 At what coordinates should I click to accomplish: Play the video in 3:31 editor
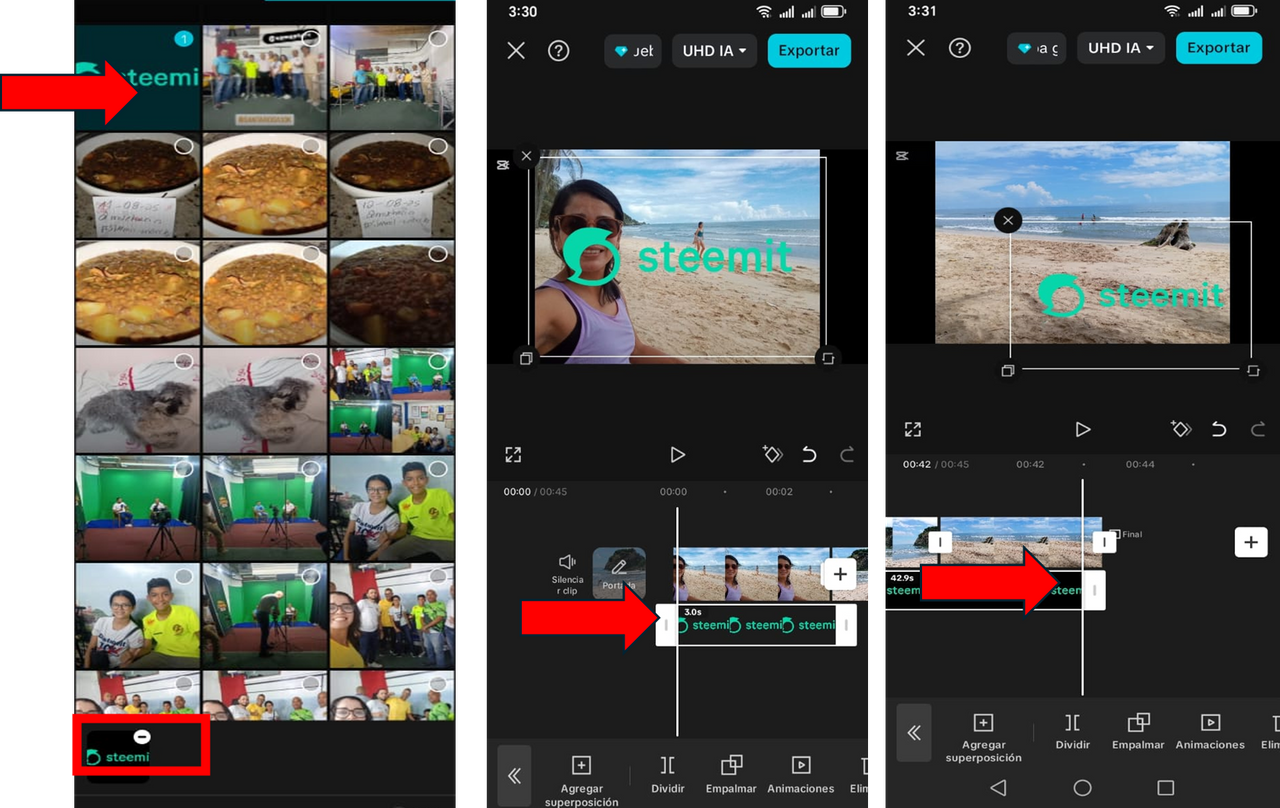(1082, 429)
